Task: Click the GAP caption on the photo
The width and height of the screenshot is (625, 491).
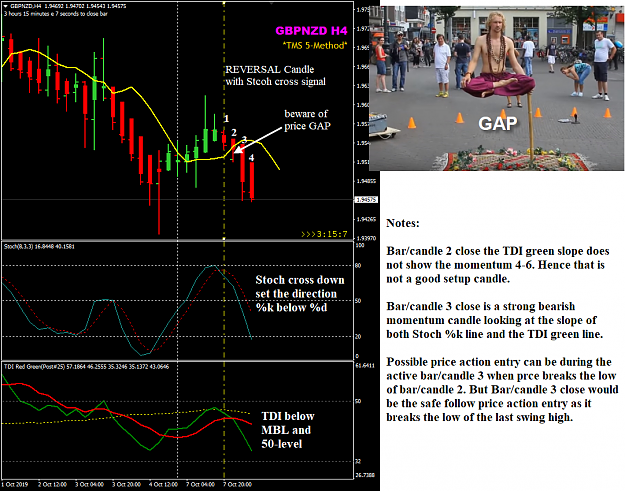Action: pyautogui.click(x=498, y=123)
